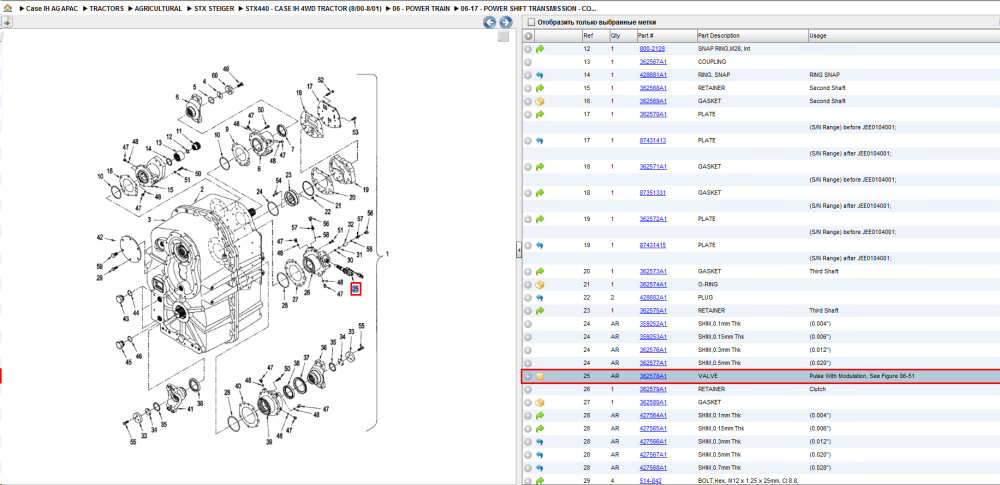This screenshot has height=485, width=1000.
Task: Click the plus circle for shim 362576A1
Action: pos(528,350)
